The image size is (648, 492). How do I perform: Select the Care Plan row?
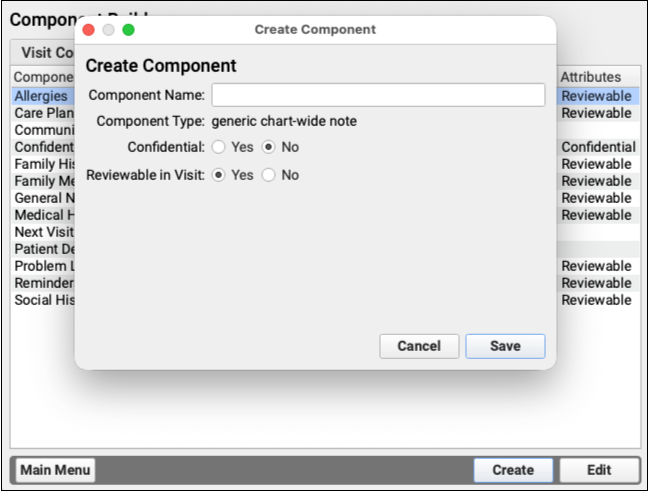pyautogui.click(x=42, y=113)
